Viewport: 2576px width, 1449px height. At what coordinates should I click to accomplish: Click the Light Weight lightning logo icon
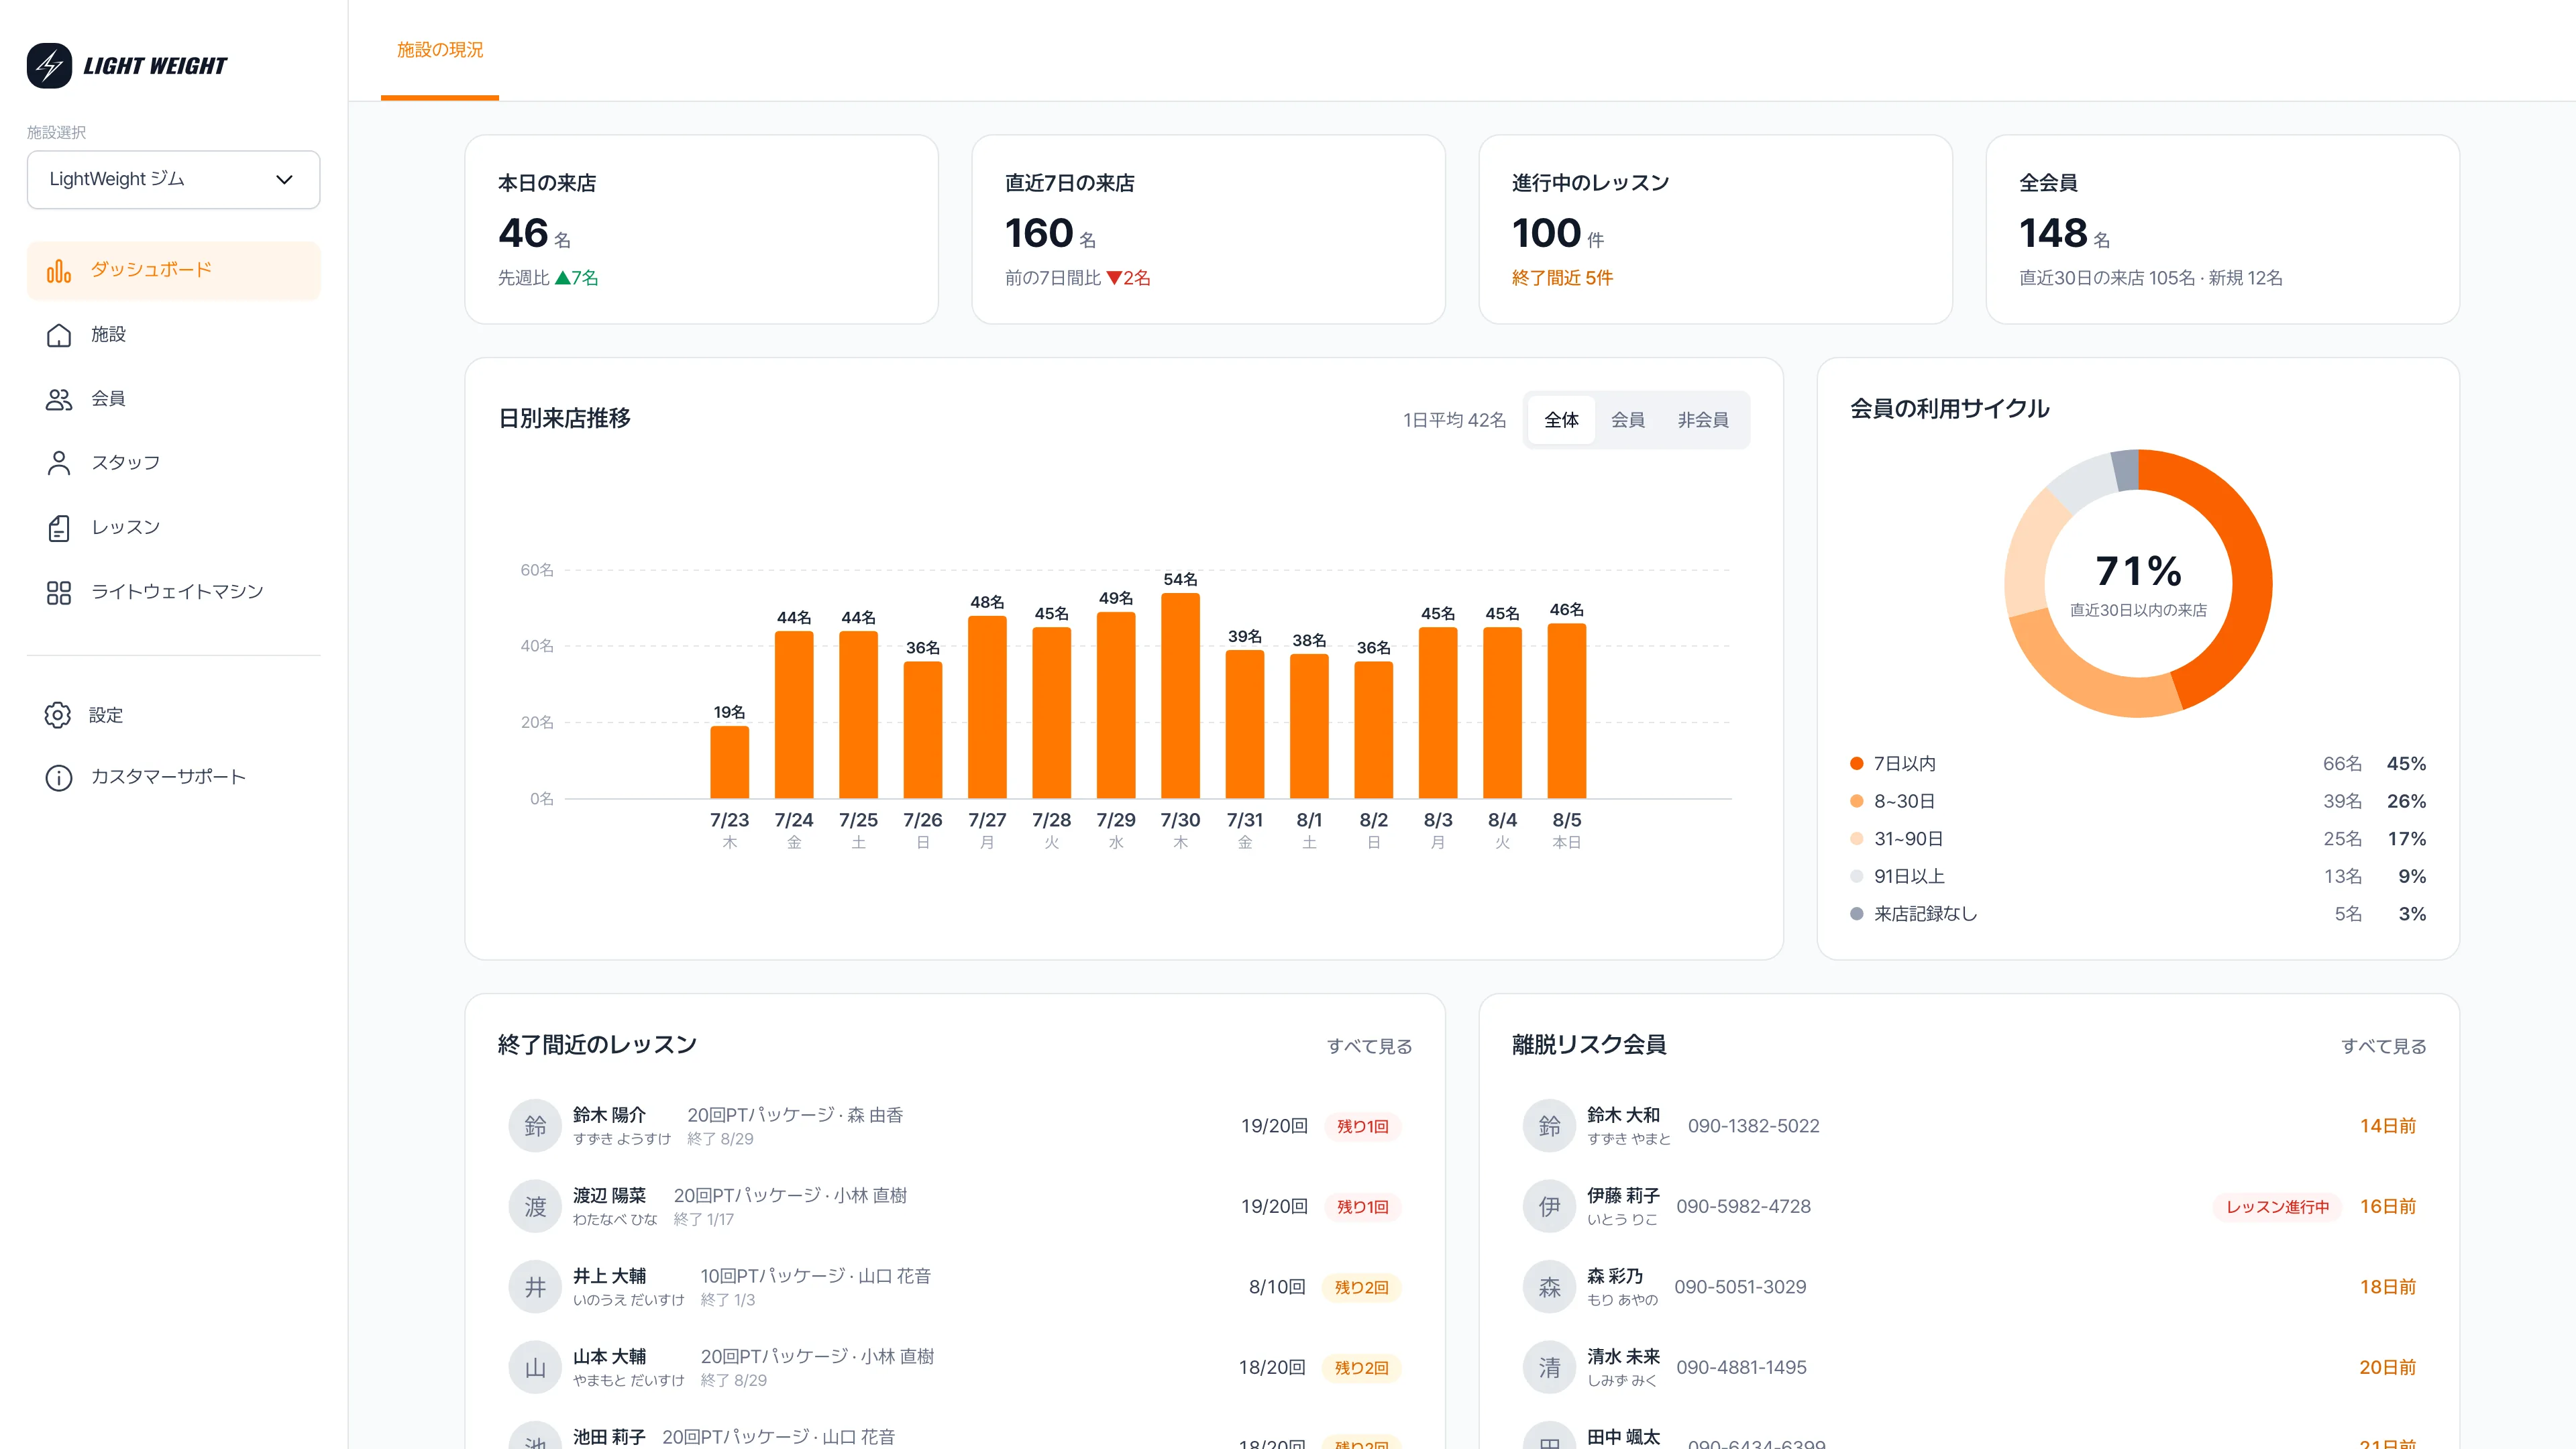click(x=49, y=66)
